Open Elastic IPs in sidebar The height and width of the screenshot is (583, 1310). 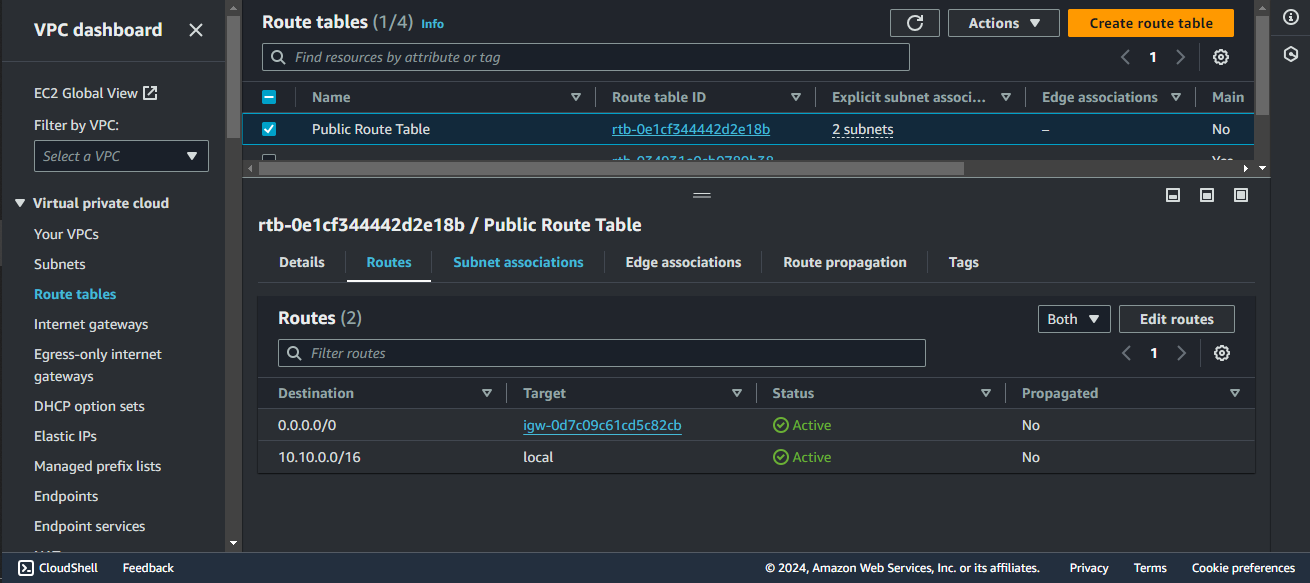point(65,436)
